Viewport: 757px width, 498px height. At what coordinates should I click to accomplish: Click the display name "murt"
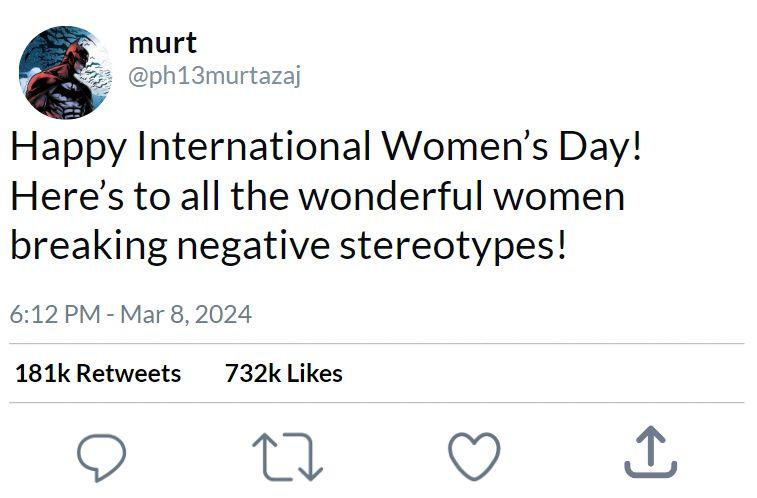(162, 43)
